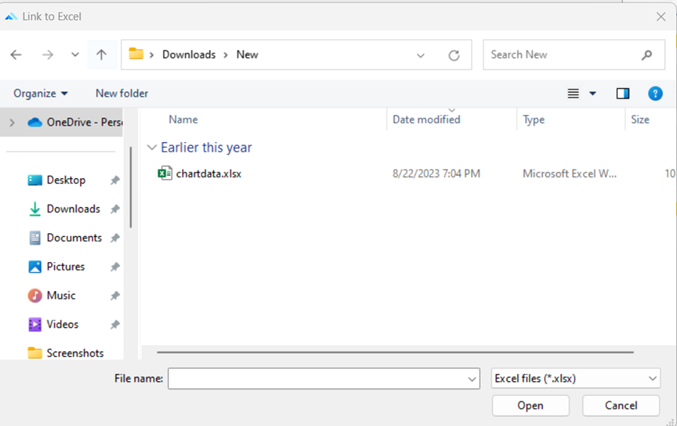Refresh the New folder view
This screenshot has height=426, width=677.
[454, 55]
